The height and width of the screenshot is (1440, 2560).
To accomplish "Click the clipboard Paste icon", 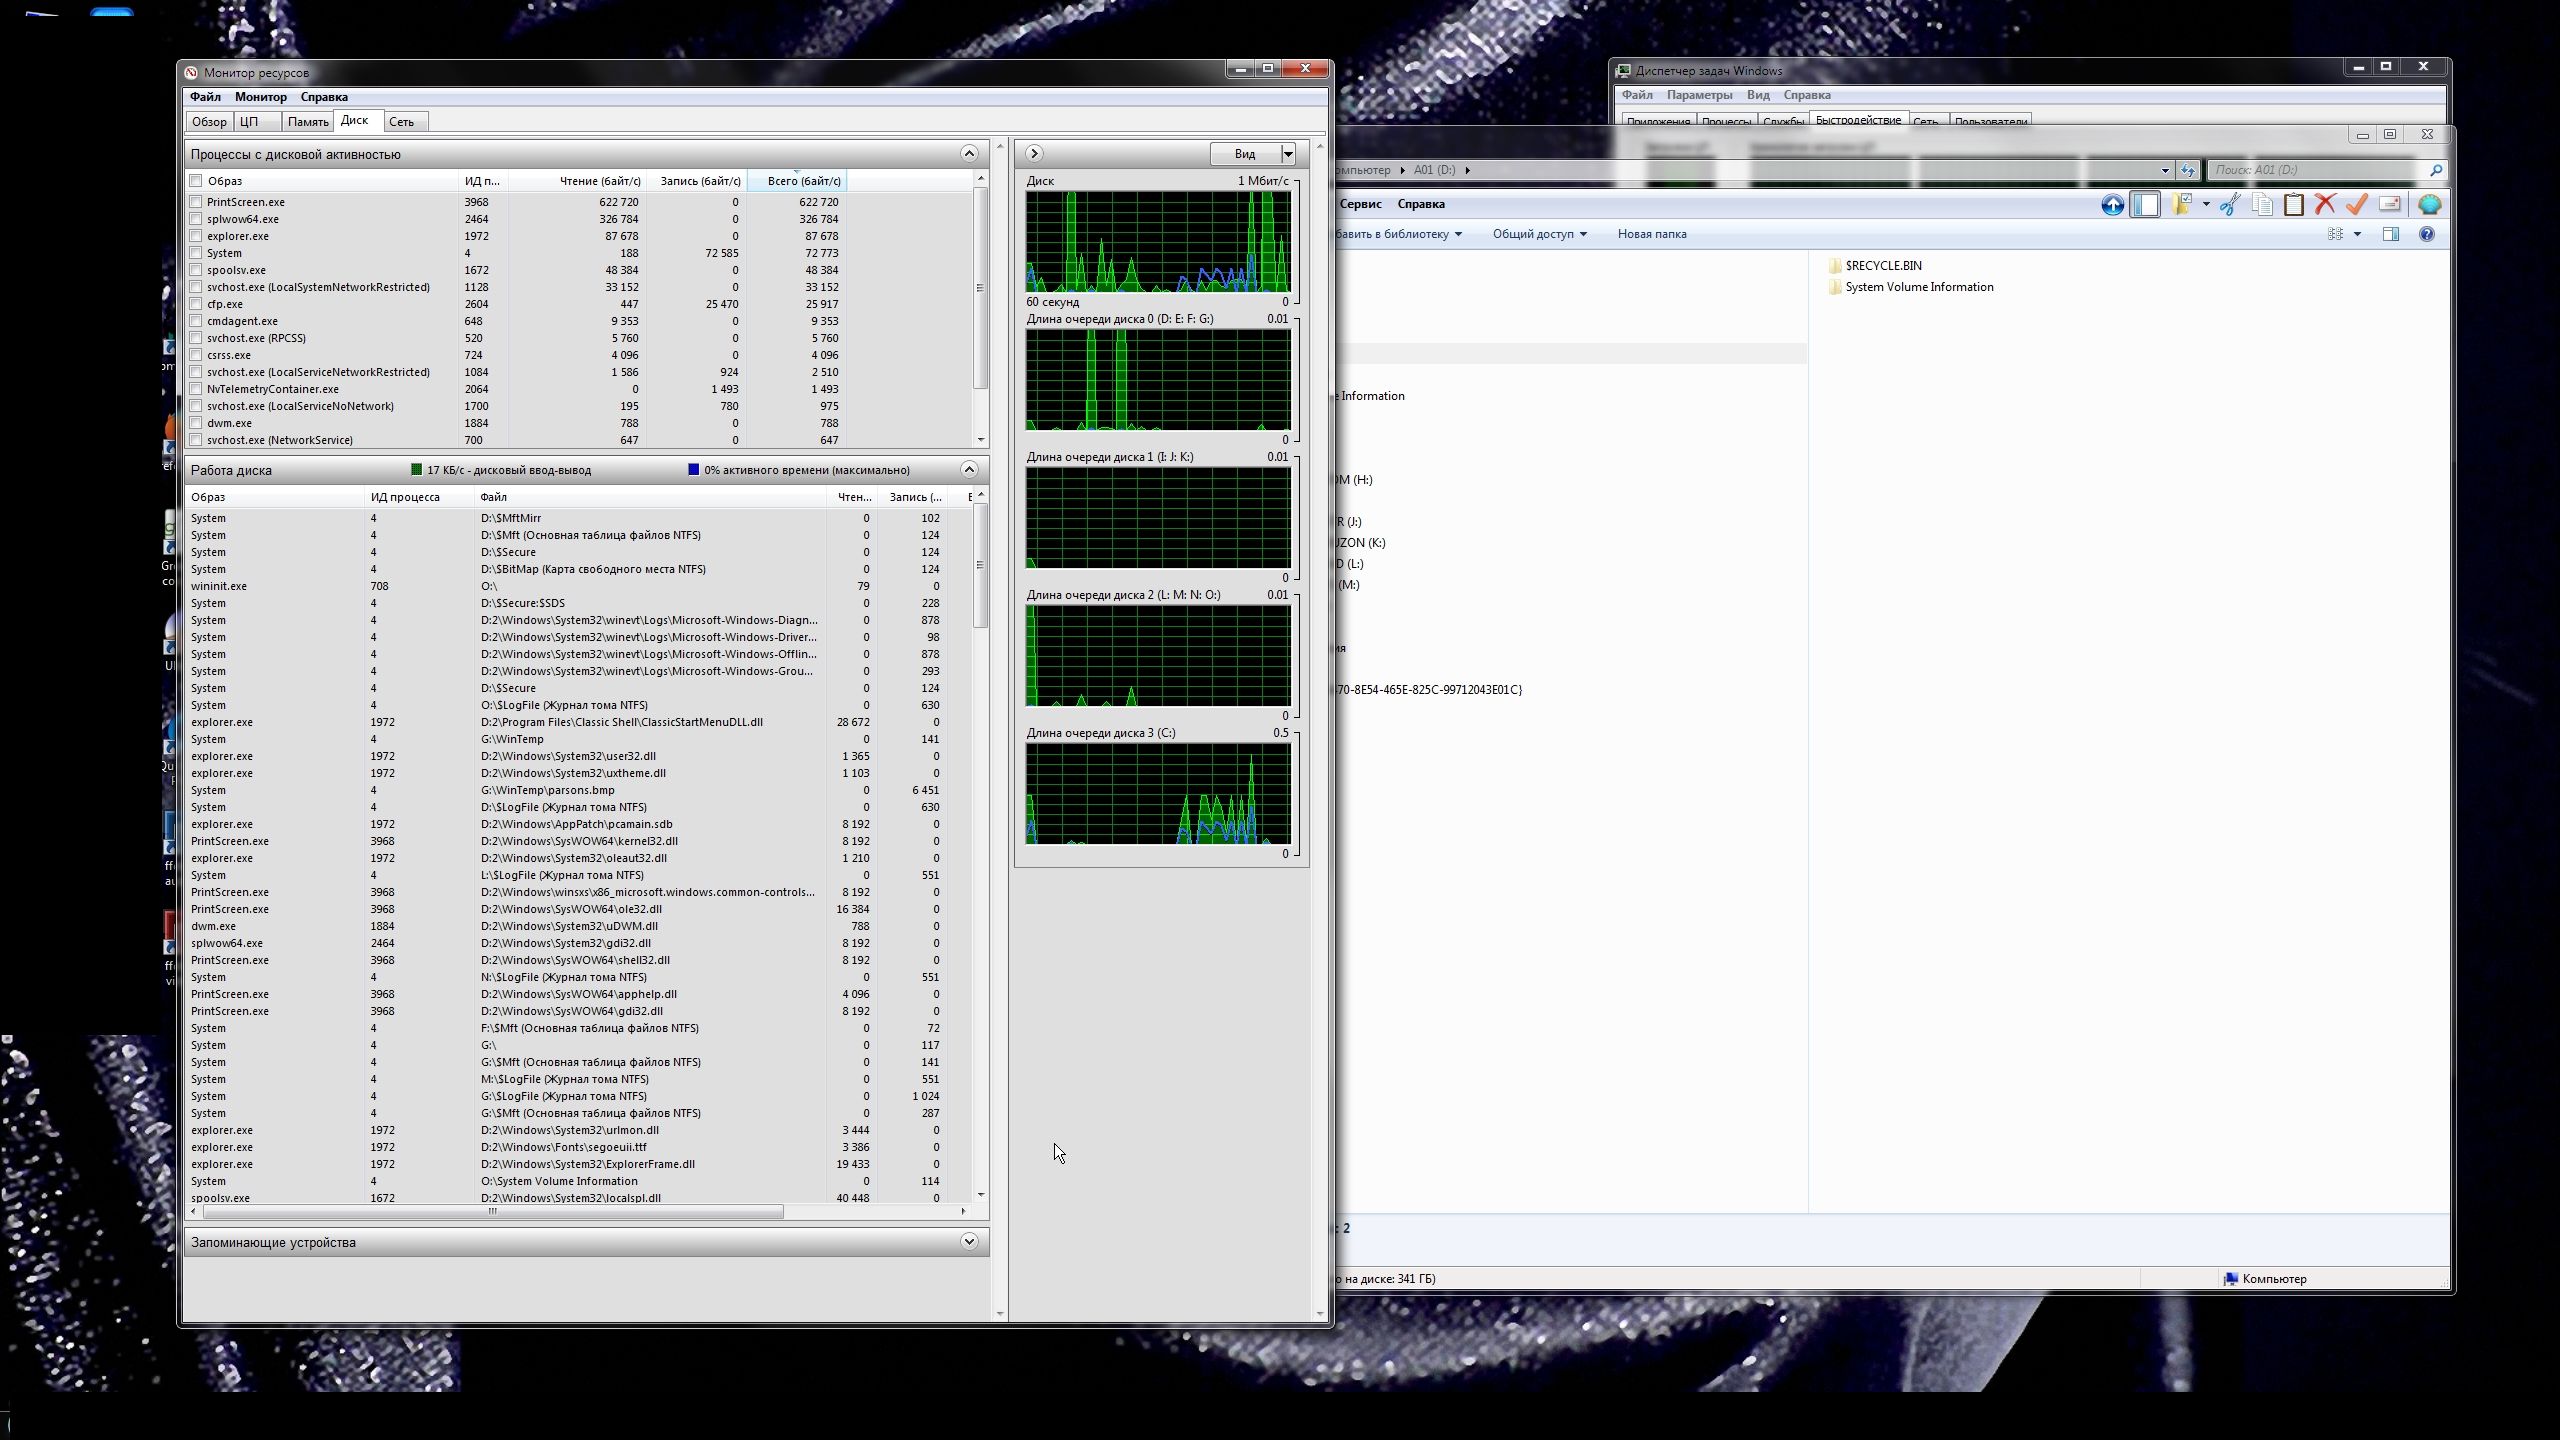I will (2294, 204).
